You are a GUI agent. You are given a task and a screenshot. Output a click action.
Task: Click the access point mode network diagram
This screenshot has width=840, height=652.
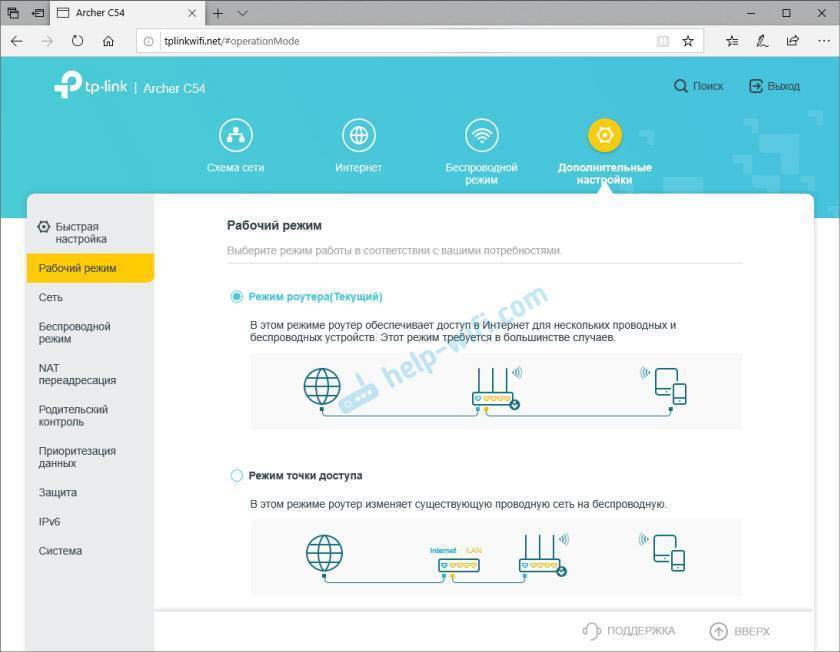[x=496, y=557]
